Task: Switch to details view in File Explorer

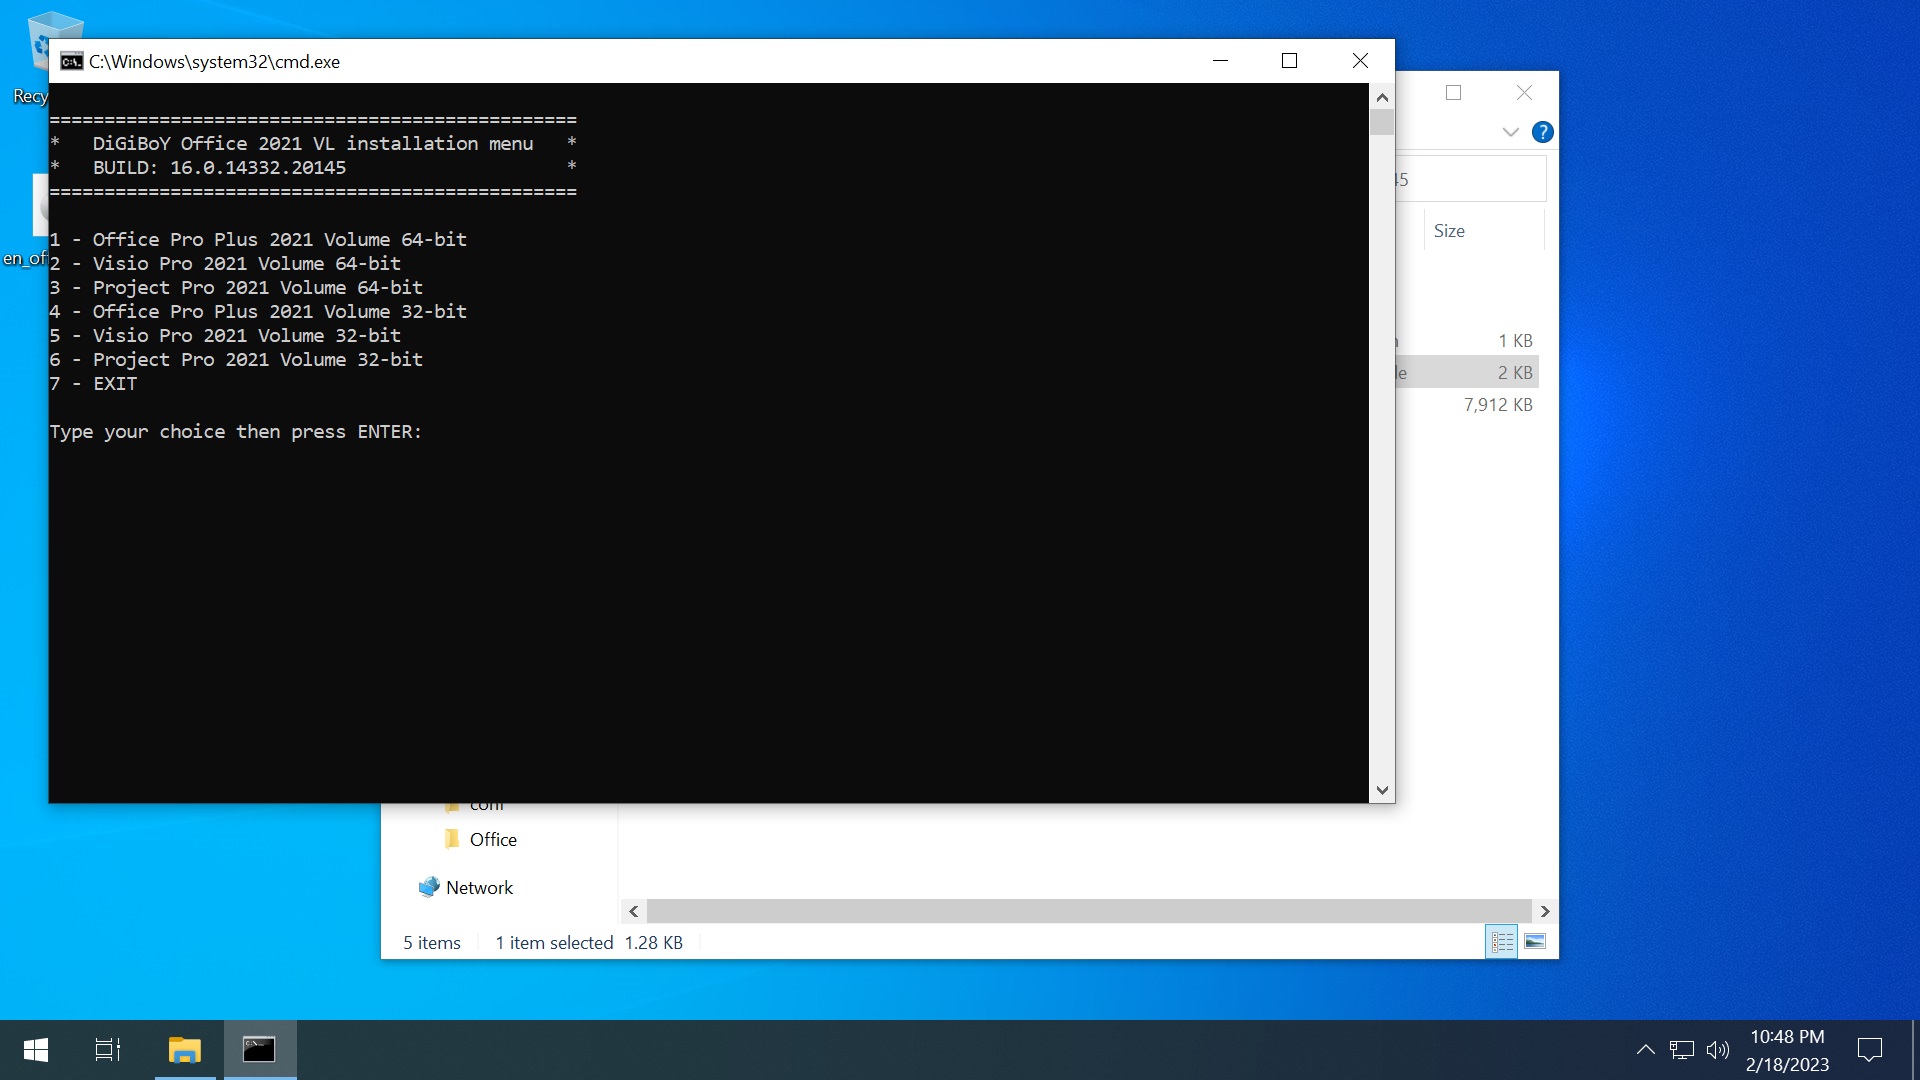Action: click(x=1501, y=942)
